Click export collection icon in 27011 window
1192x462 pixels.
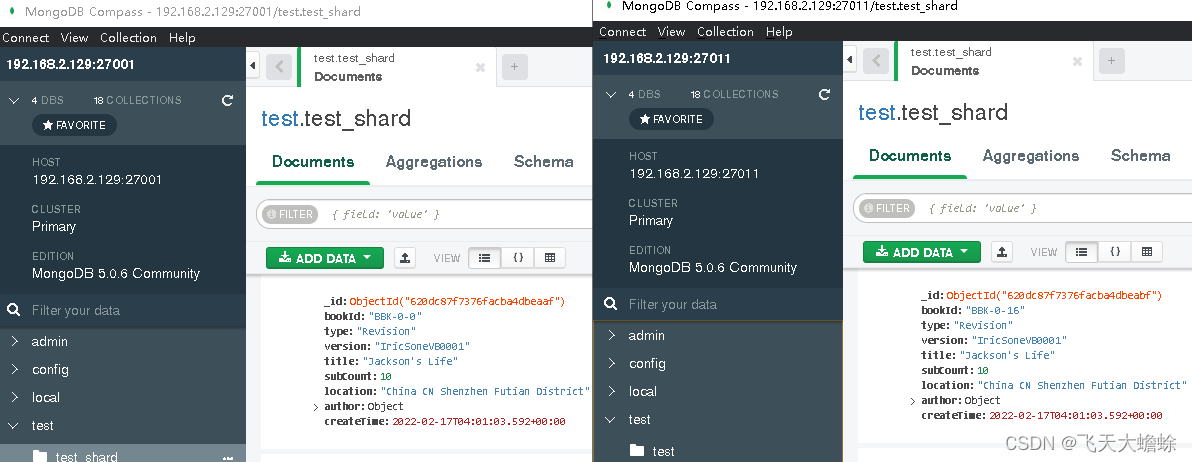1001,252
